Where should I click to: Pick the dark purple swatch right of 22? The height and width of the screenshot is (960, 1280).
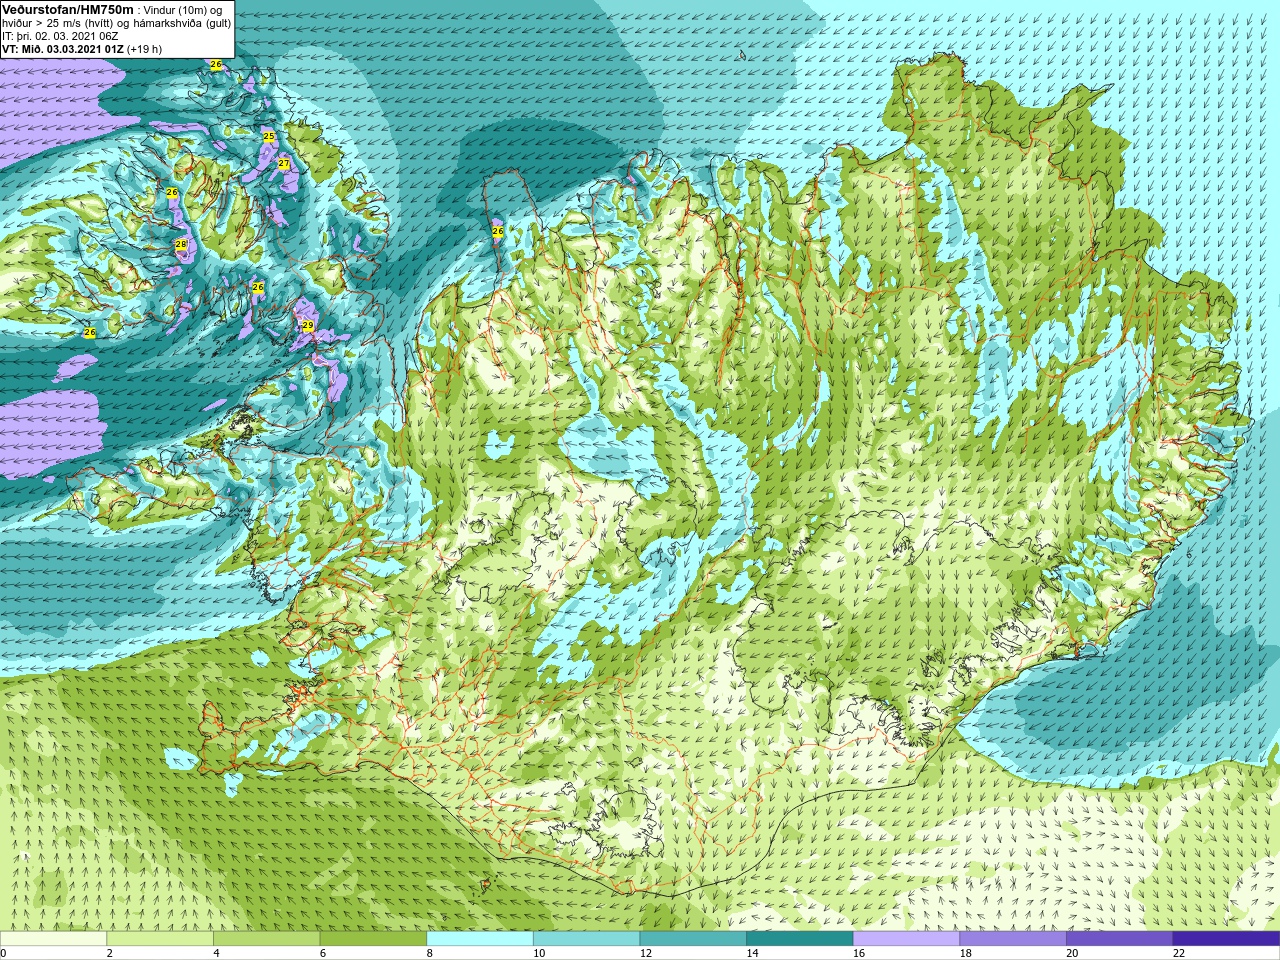coord(1226,938)
